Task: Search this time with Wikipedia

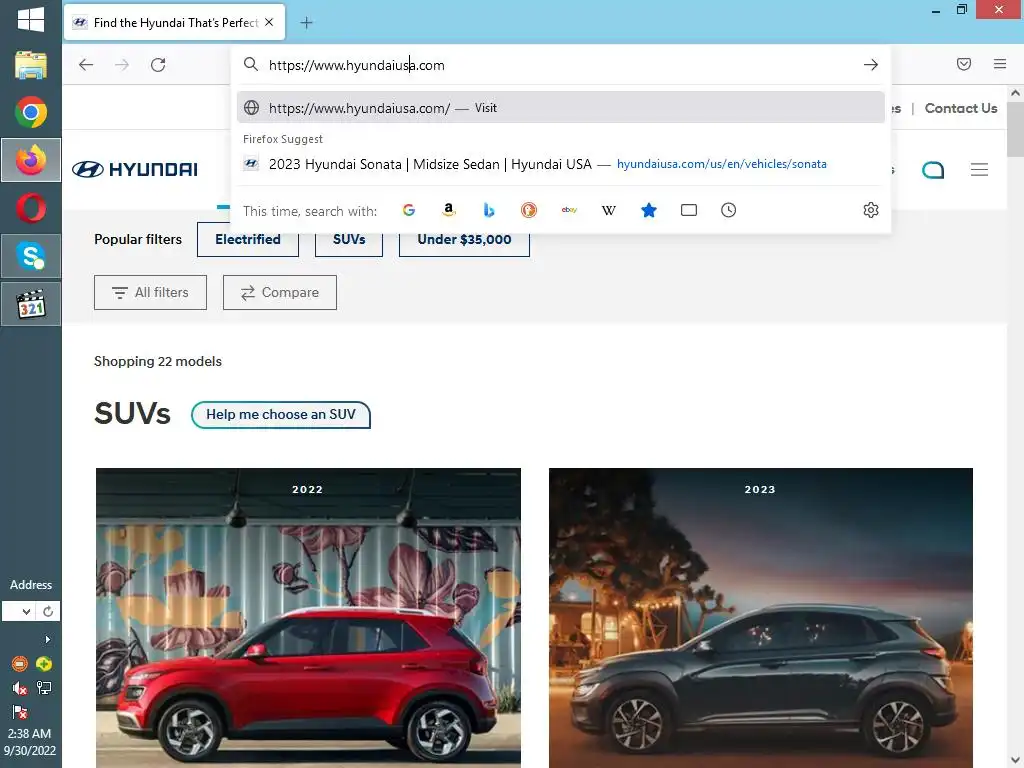Action: pos(609,210)
